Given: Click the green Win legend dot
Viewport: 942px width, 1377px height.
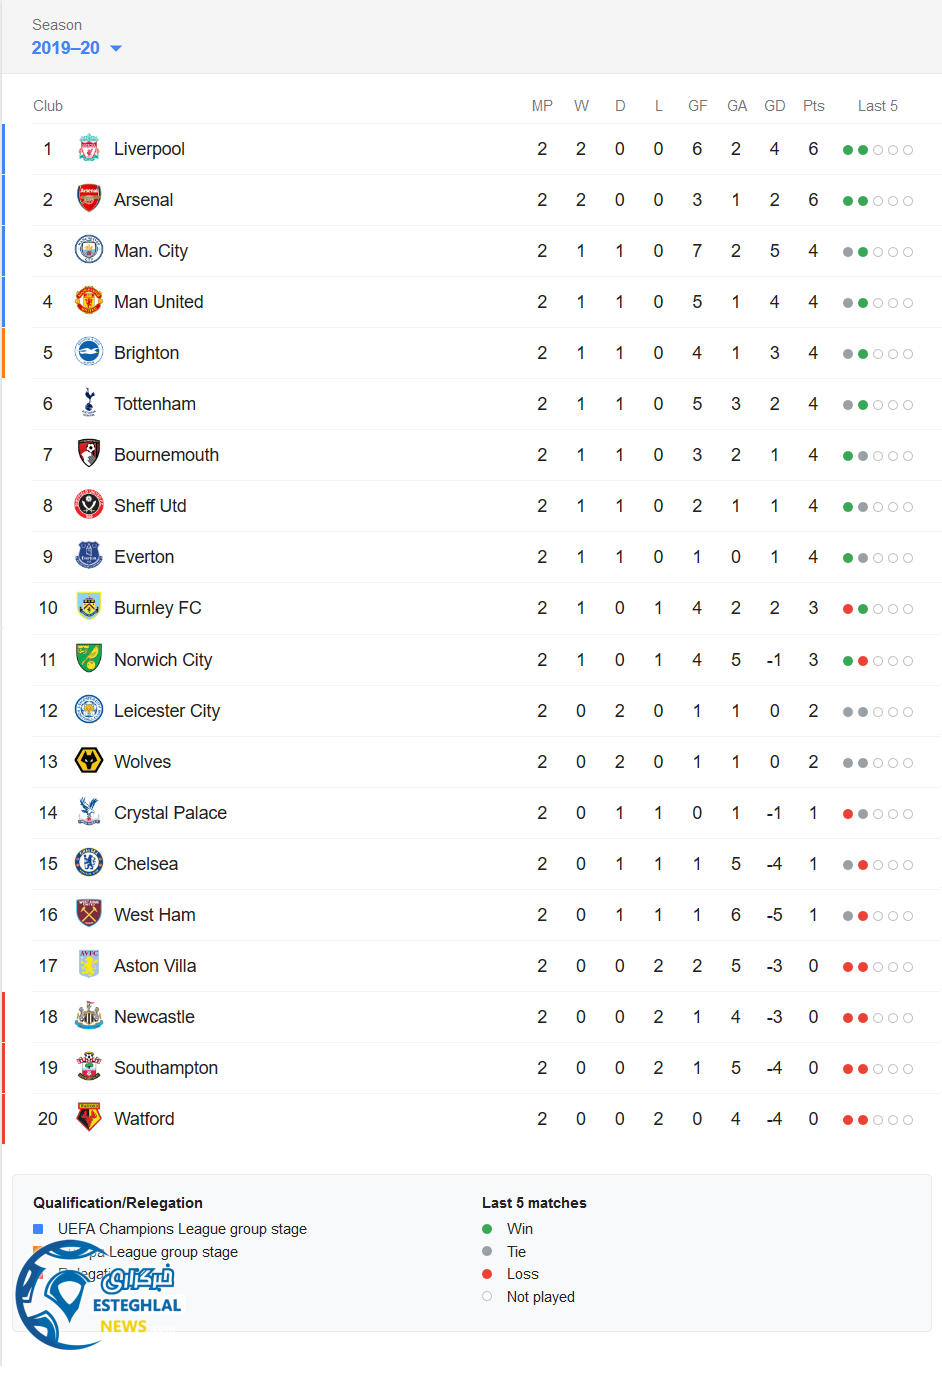Looking at the screenshot, I should point(487,1229).
